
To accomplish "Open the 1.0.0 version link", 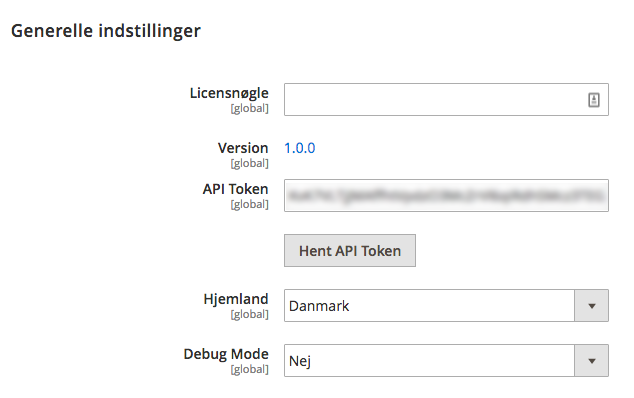I will tap(300, 148).
